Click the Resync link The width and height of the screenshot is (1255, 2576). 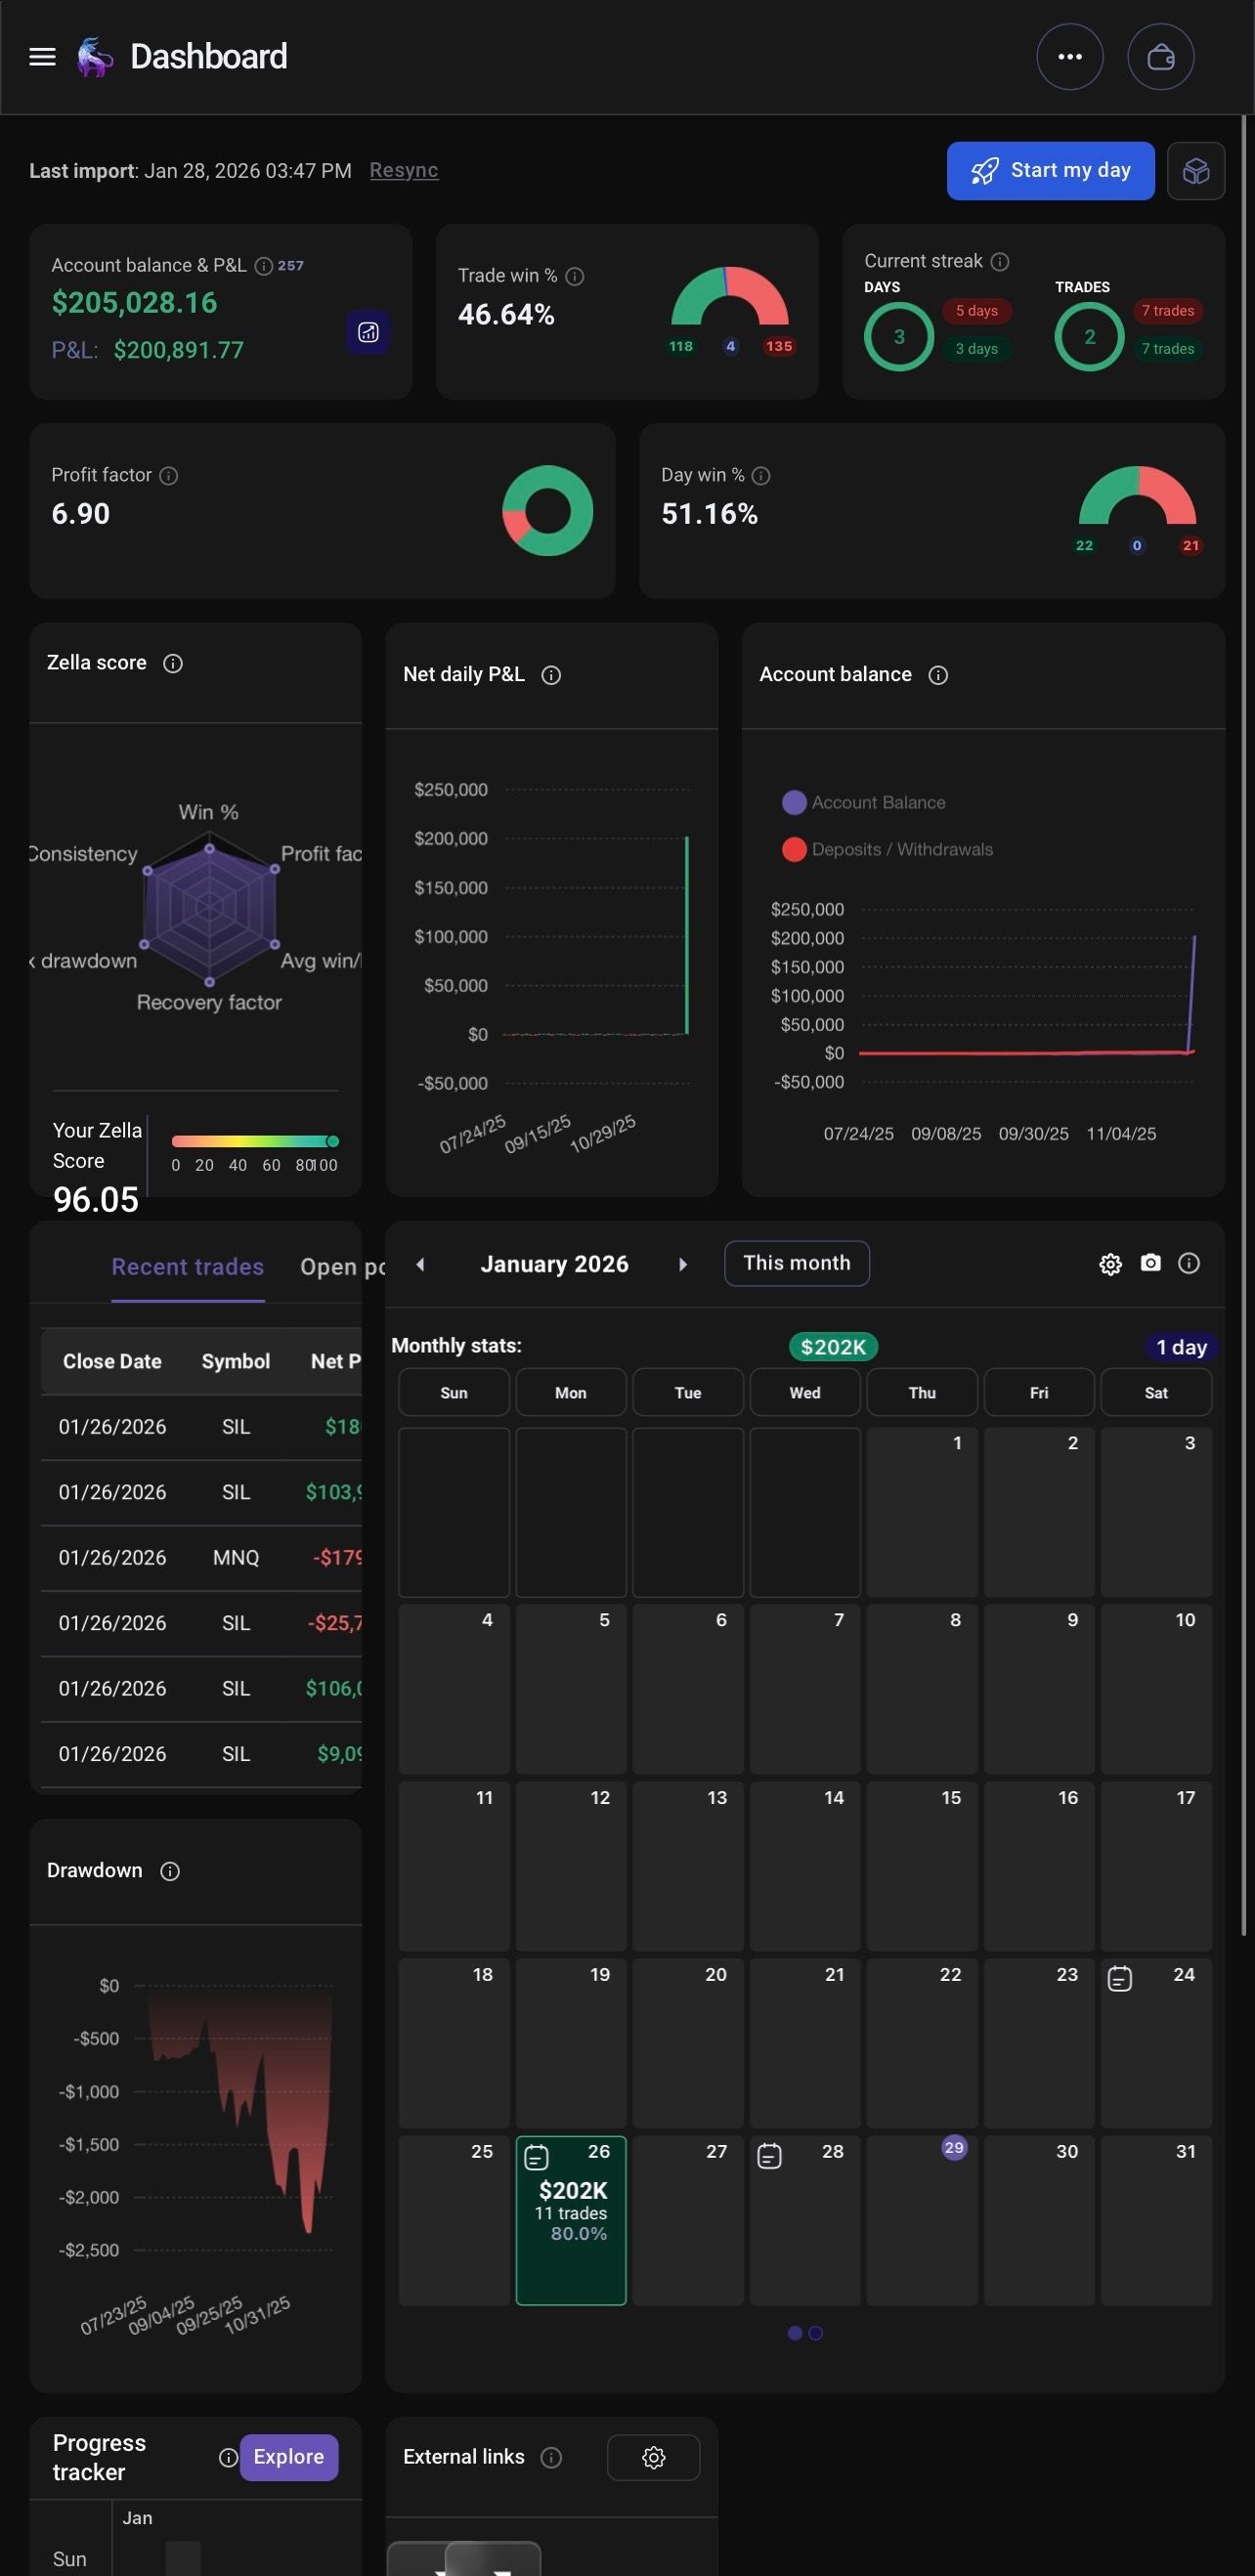(x=404, y=170)
